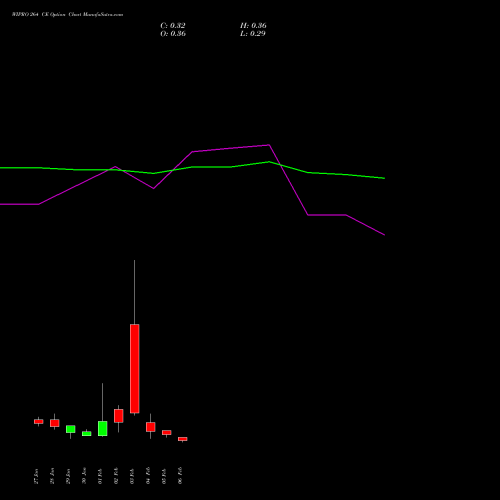
Task: Click the low value 'L: 0.29'
Action: (x=253, y=34)
